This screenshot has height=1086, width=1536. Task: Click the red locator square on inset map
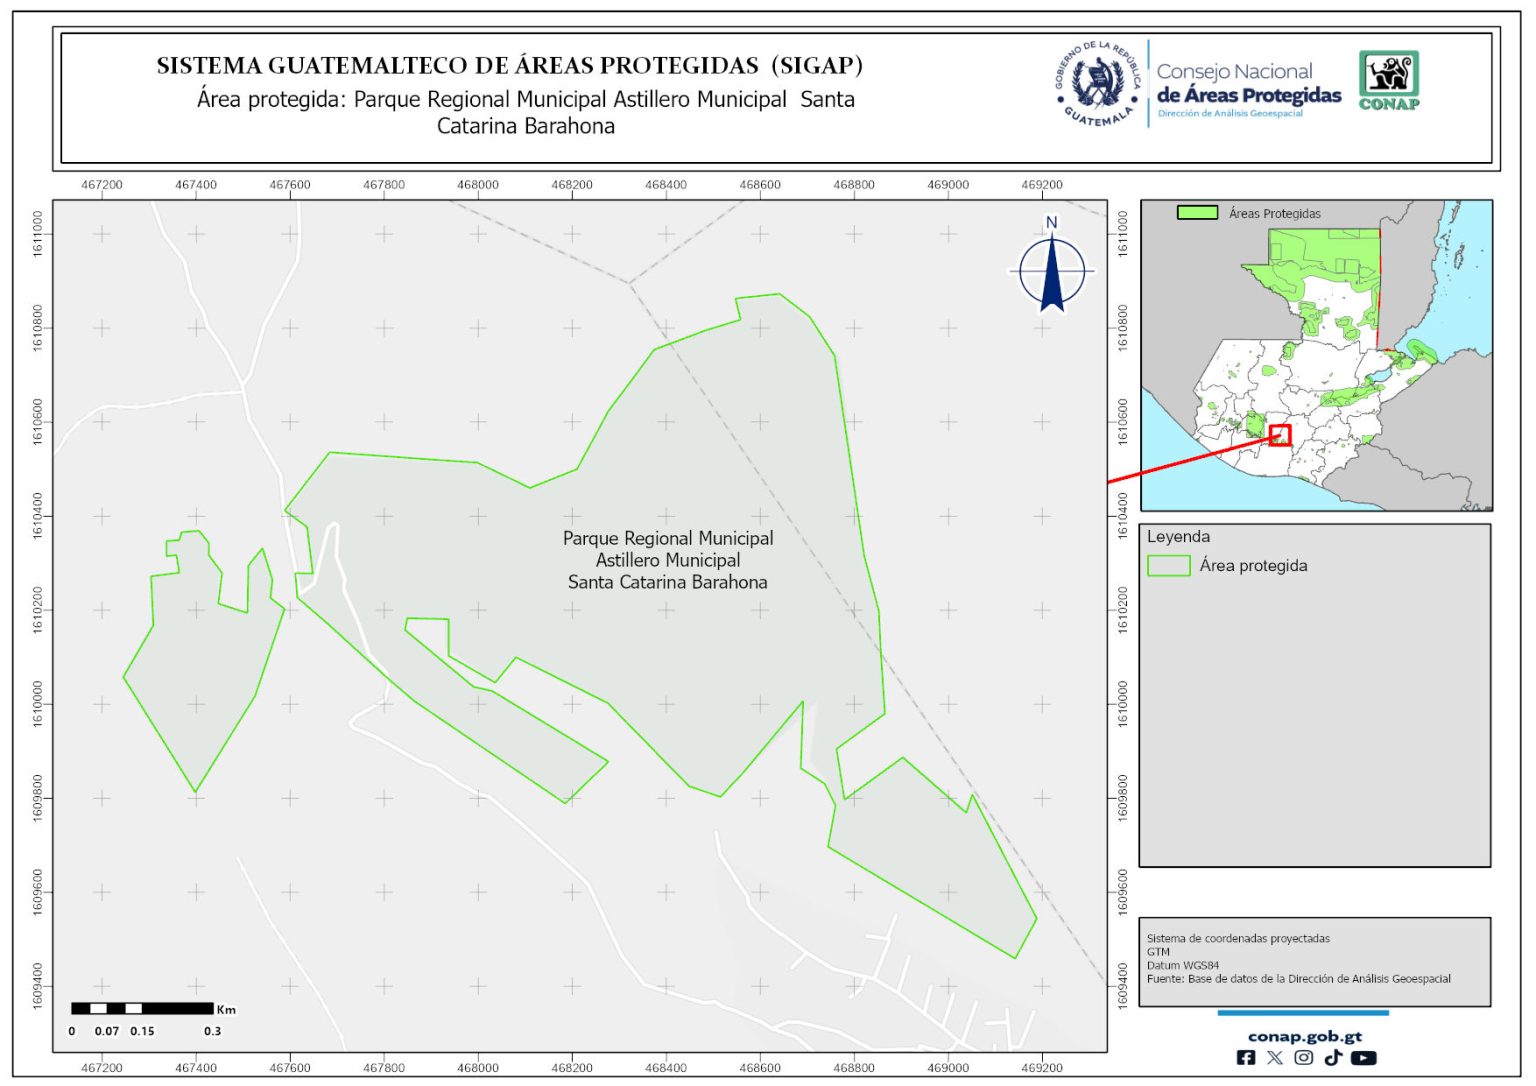click(x=1280, y=435)
